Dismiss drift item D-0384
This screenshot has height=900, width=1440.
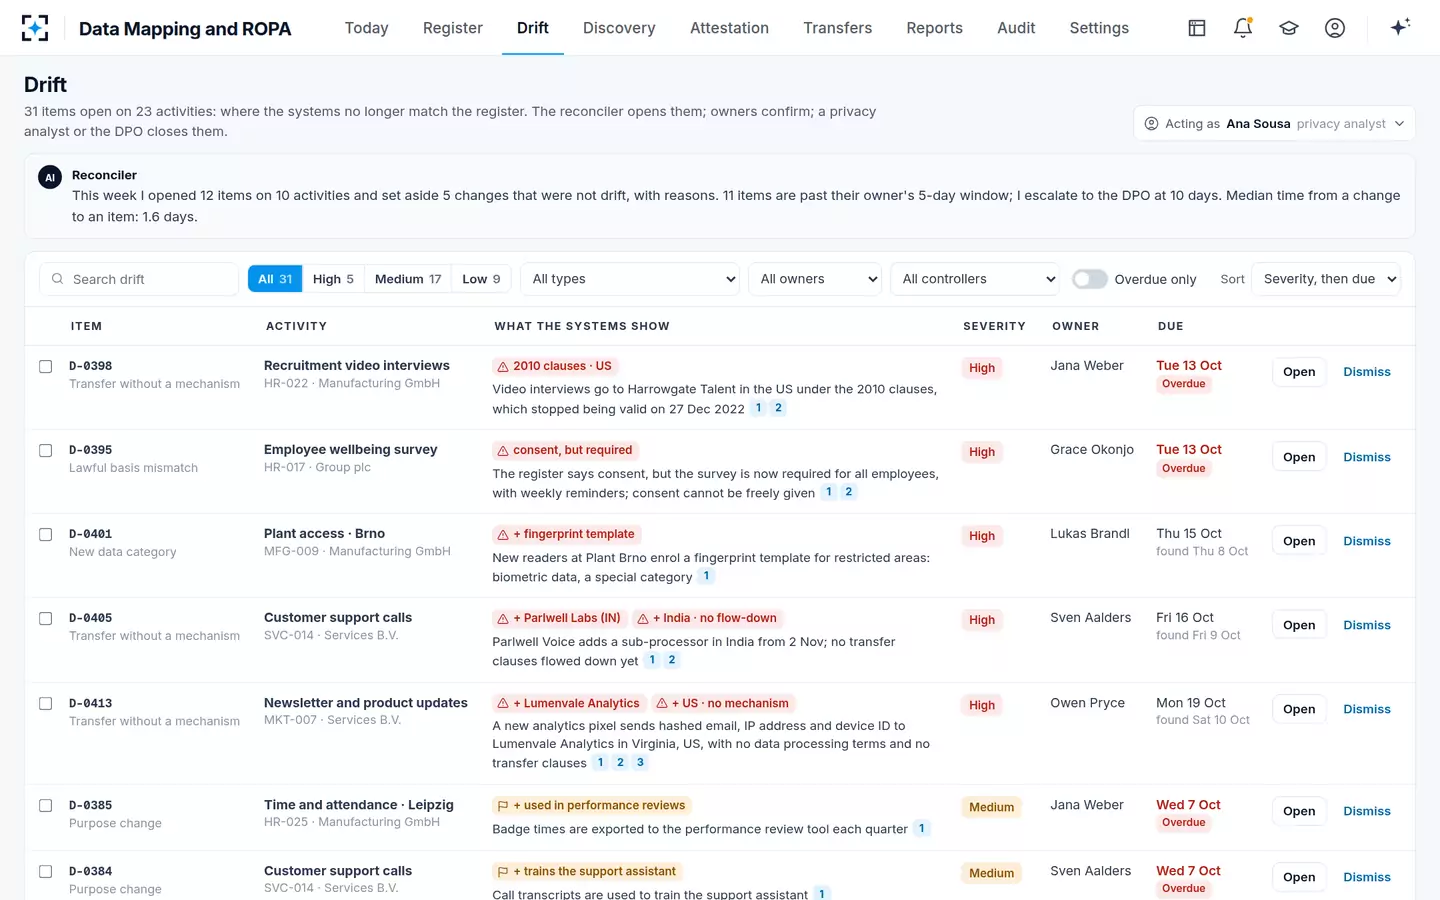1367,877
